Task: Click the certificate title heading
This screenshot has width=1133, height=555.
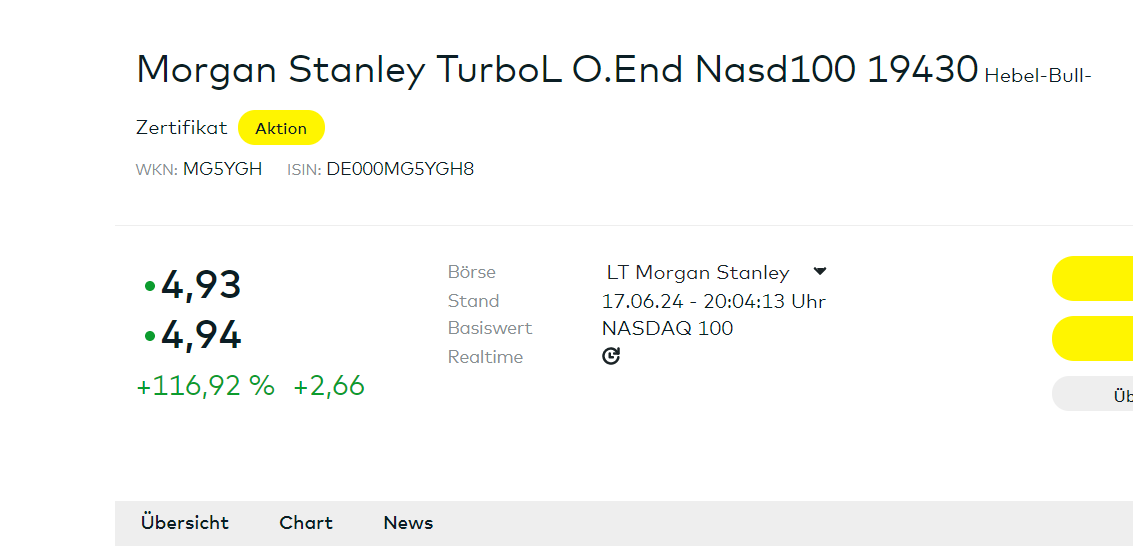Action: click(x=556, y=69)
